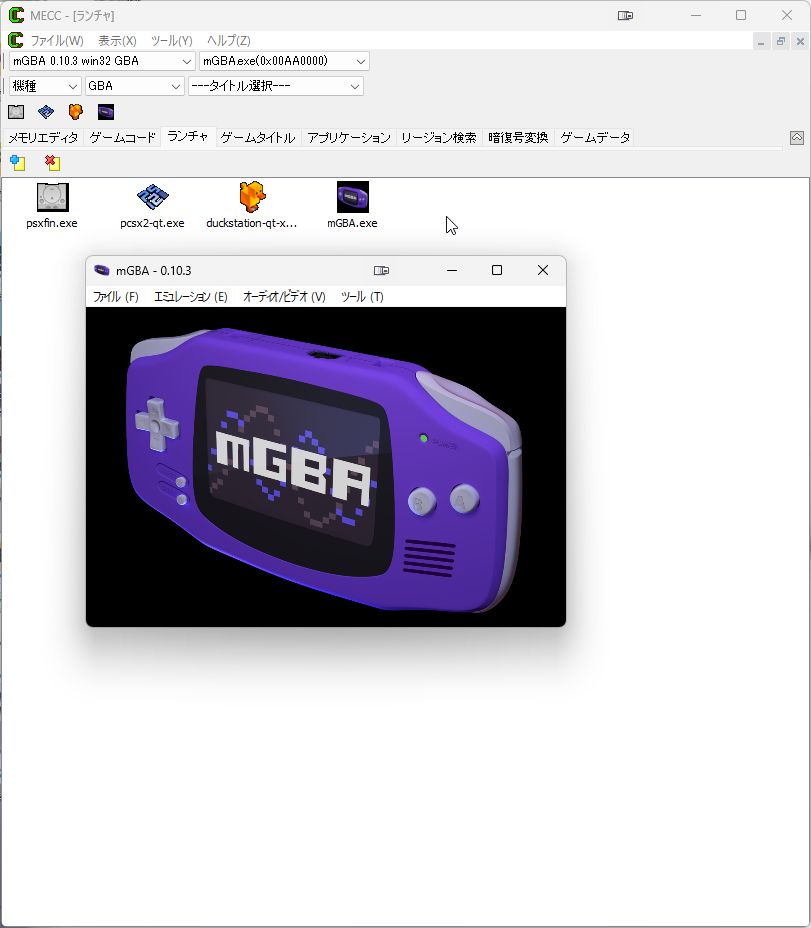The image size is (811, 928).
Task: Restore the MECC inner child window
Action: click(x=781, y=41)
